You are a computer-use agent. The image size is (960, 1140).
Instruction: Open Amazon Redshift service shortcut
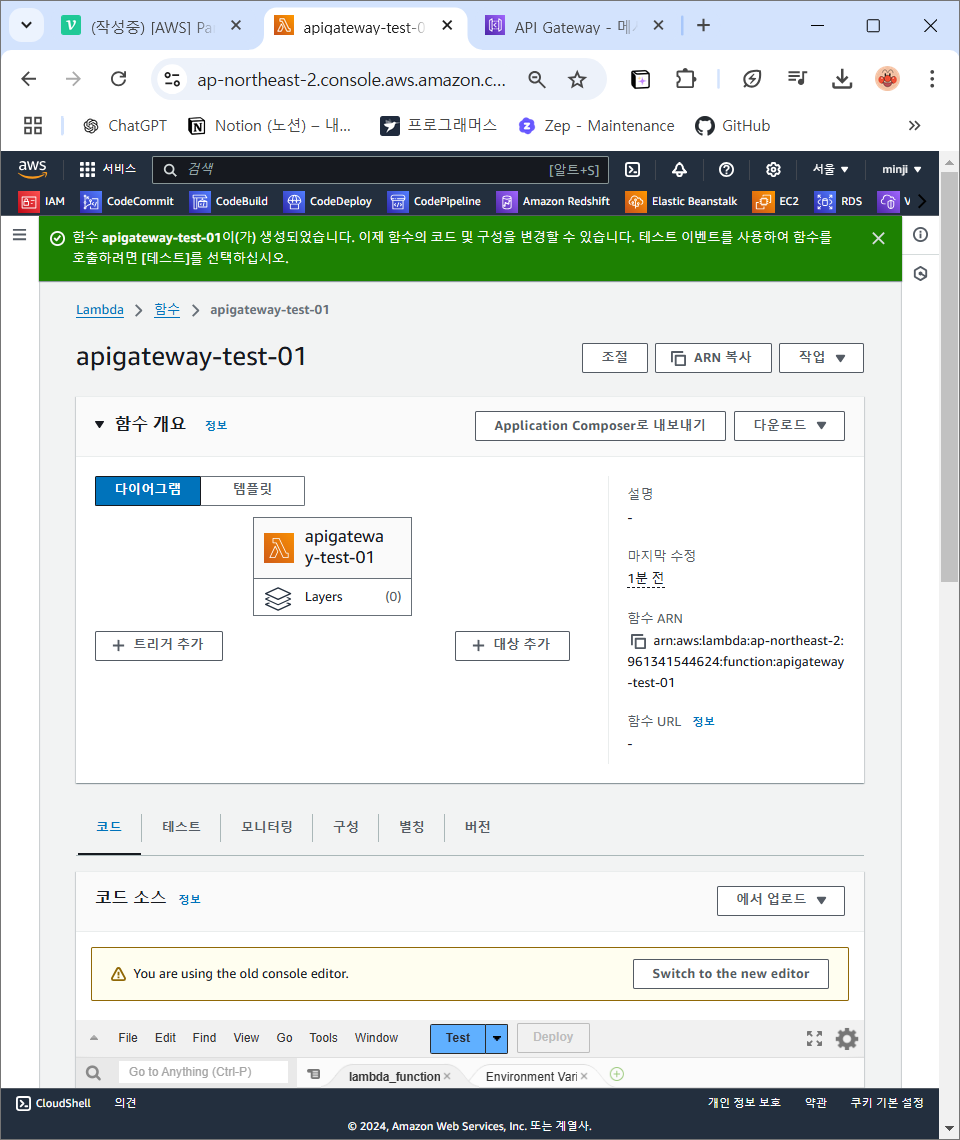click(553, 201)
